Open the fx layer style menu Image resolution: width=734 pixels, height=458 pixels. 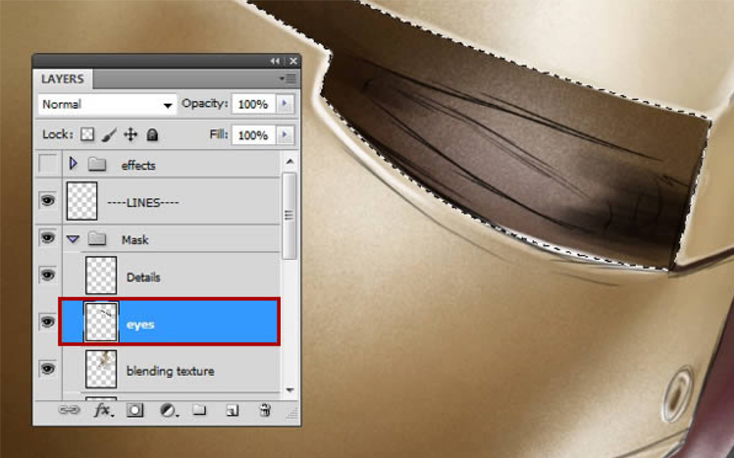[103, 410]
